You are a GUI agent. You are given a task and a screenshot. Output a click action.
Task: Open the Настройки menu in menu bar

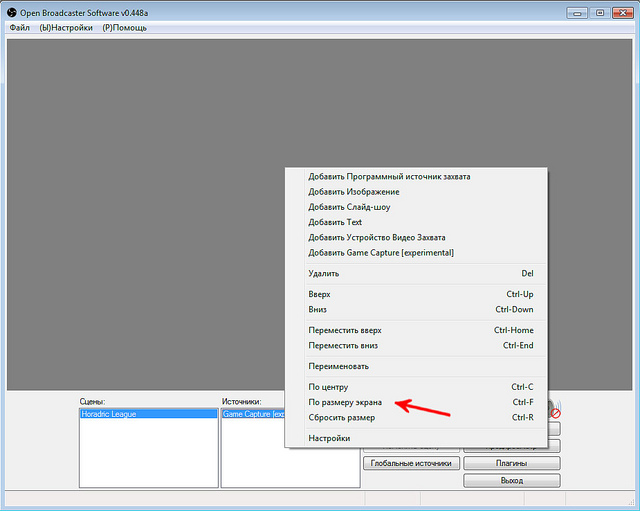66,28
